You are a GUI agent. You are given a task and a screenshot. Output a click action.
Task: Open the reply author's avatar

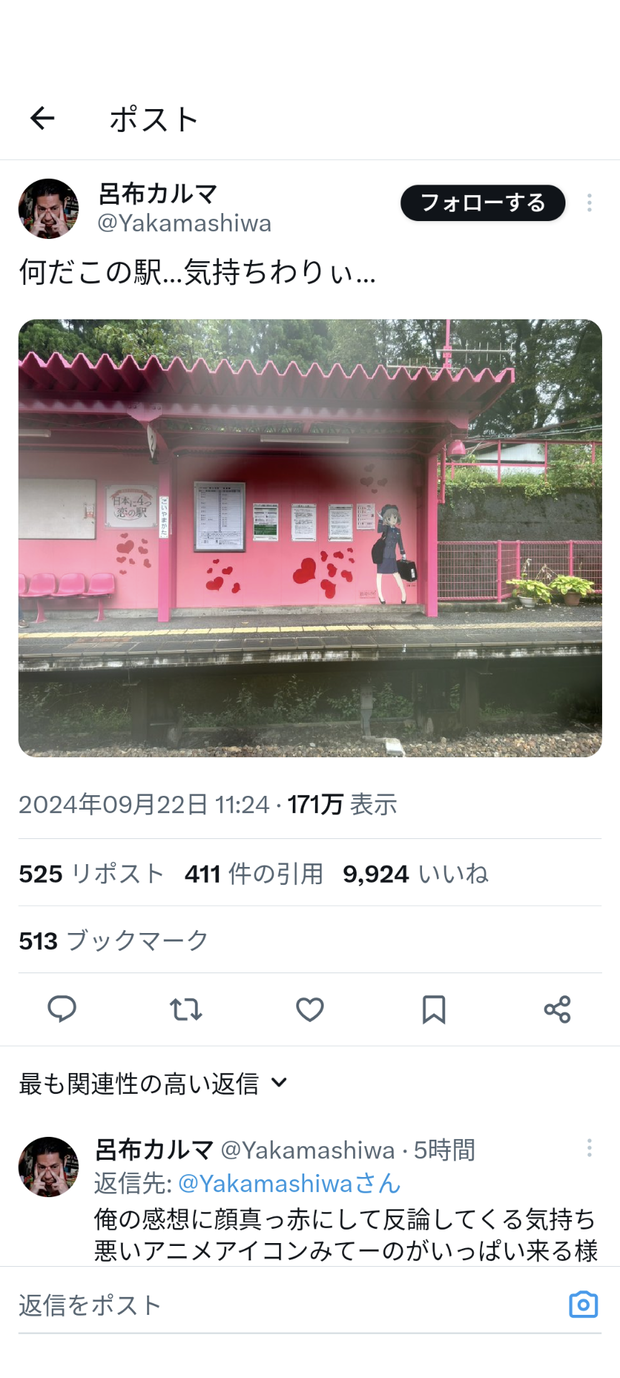(x=48, y=1167)
